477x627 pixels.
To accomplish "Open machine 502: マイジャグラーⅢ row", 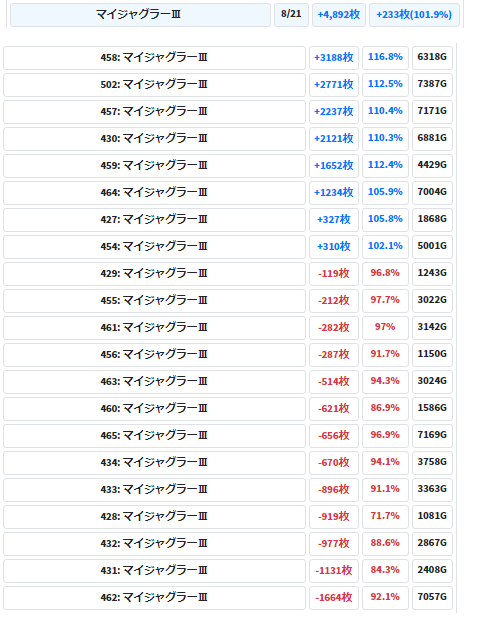I will (154, 85).
